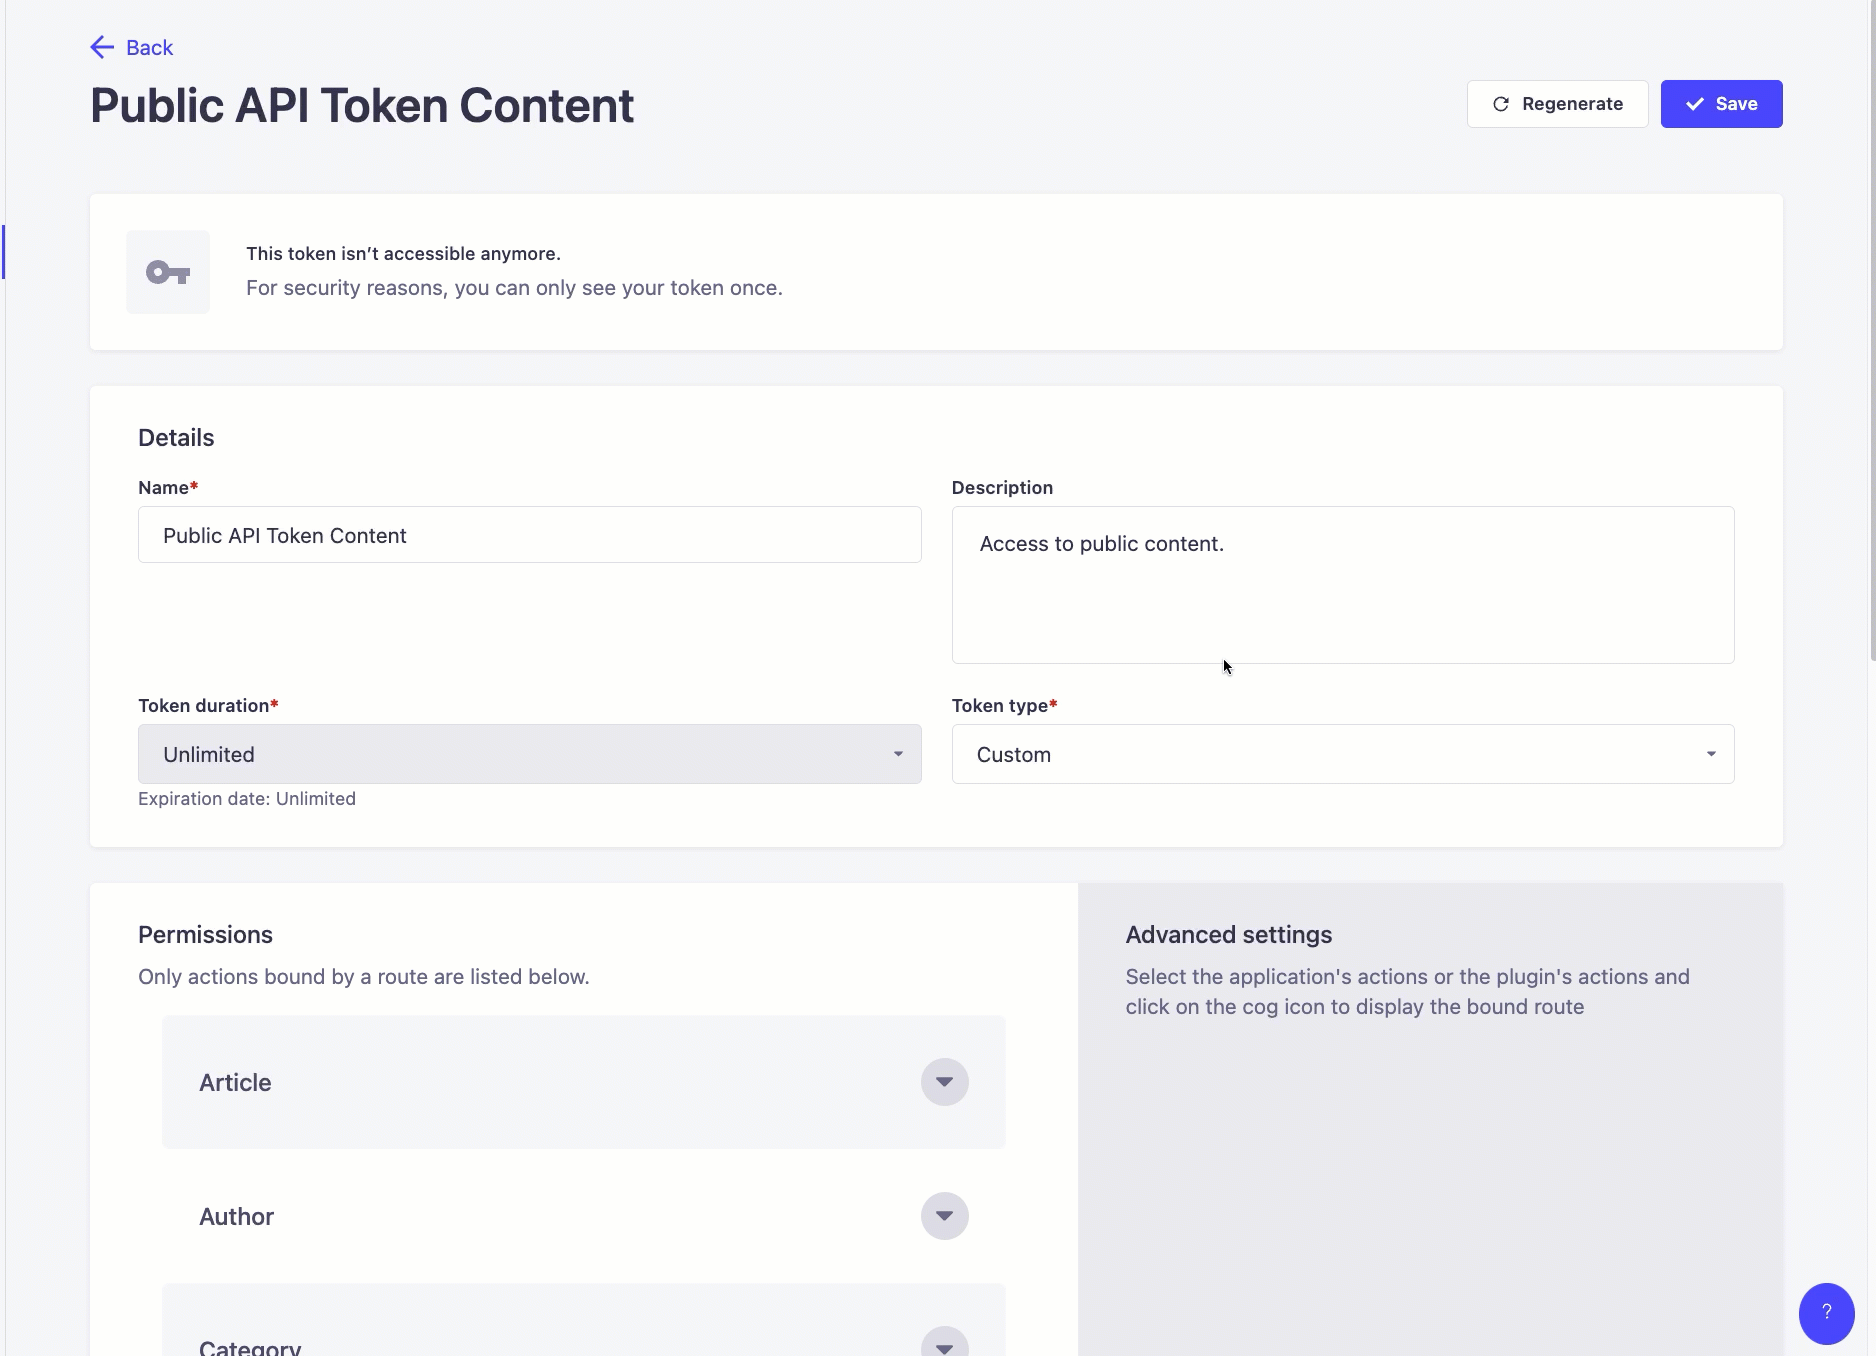Click the page vertical scrollbar
The height and width of the screenshot is (1356, 1876).
pos(1872,330)
